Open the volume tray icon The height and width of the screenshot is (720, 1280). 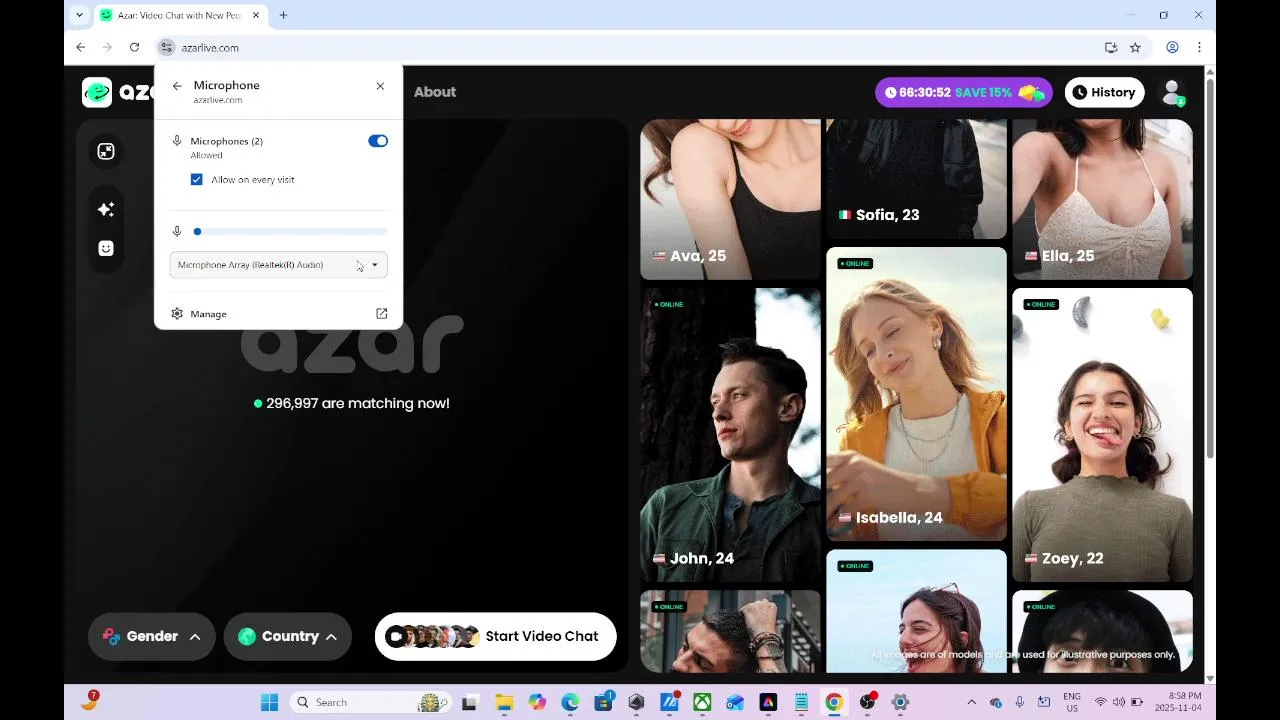click(x=1119, y=702)
